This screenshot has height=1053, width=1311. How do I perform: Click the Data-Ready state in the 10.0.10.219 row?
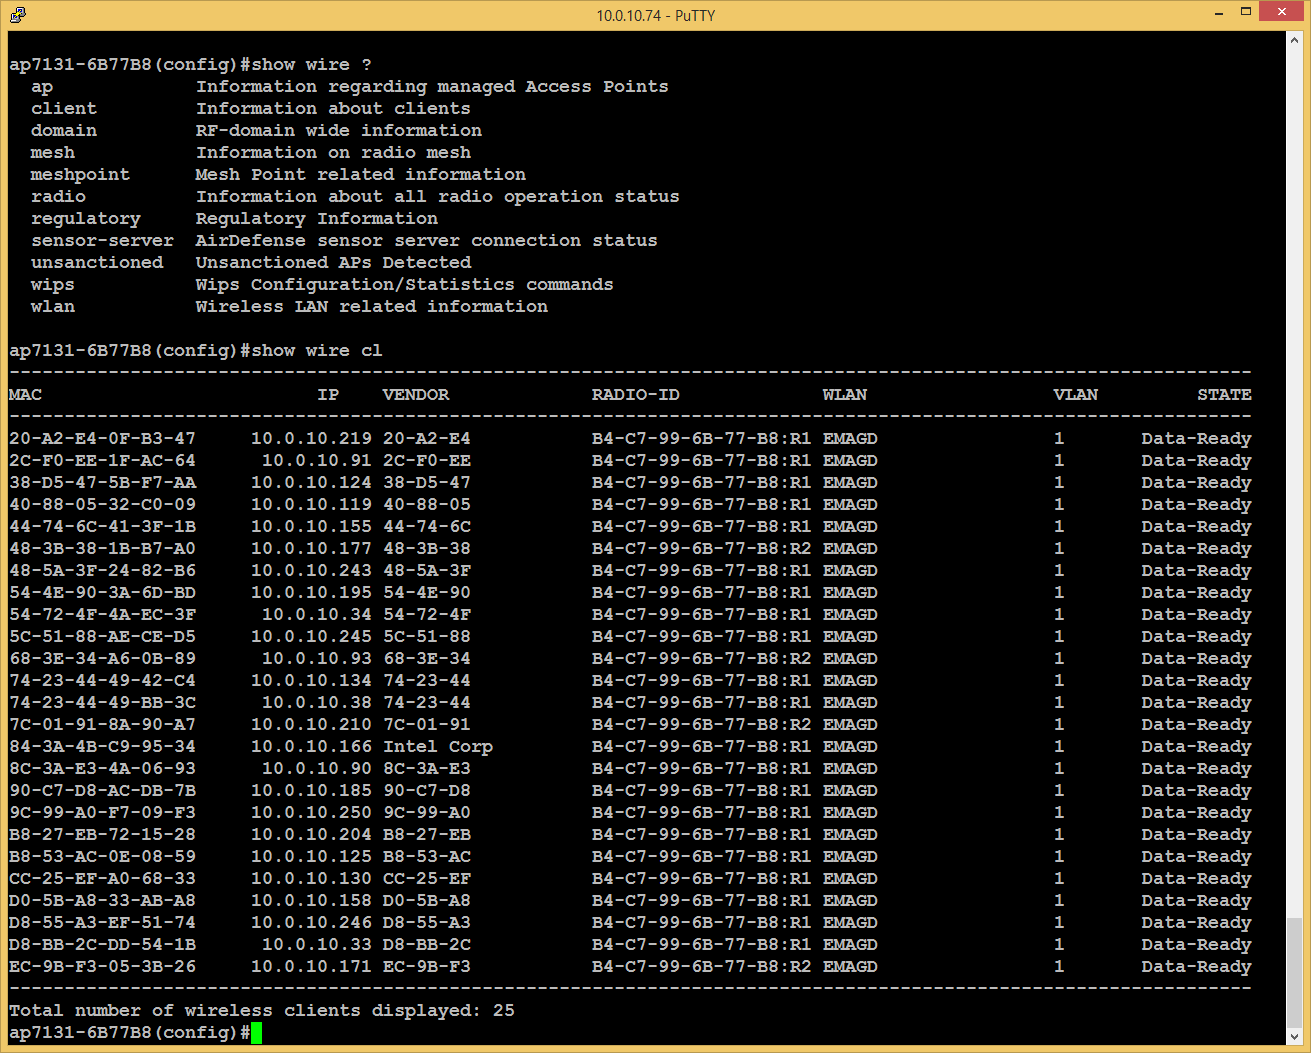point(1197,439)
